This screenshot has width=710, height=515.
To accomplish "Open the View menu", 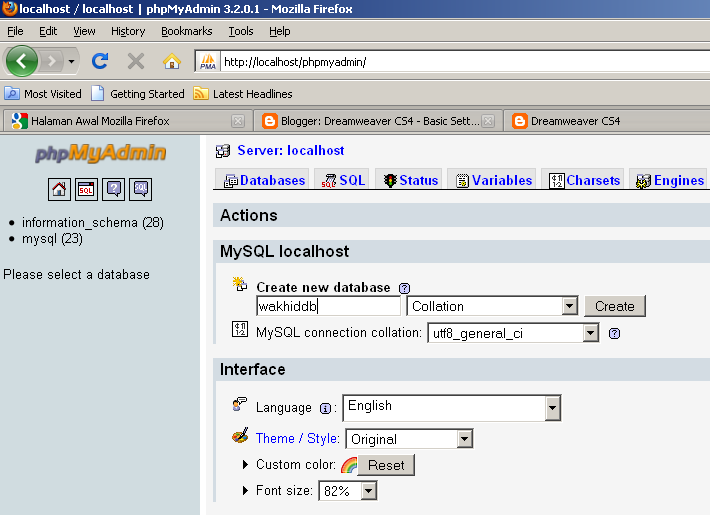I will (x=84, y=31).
